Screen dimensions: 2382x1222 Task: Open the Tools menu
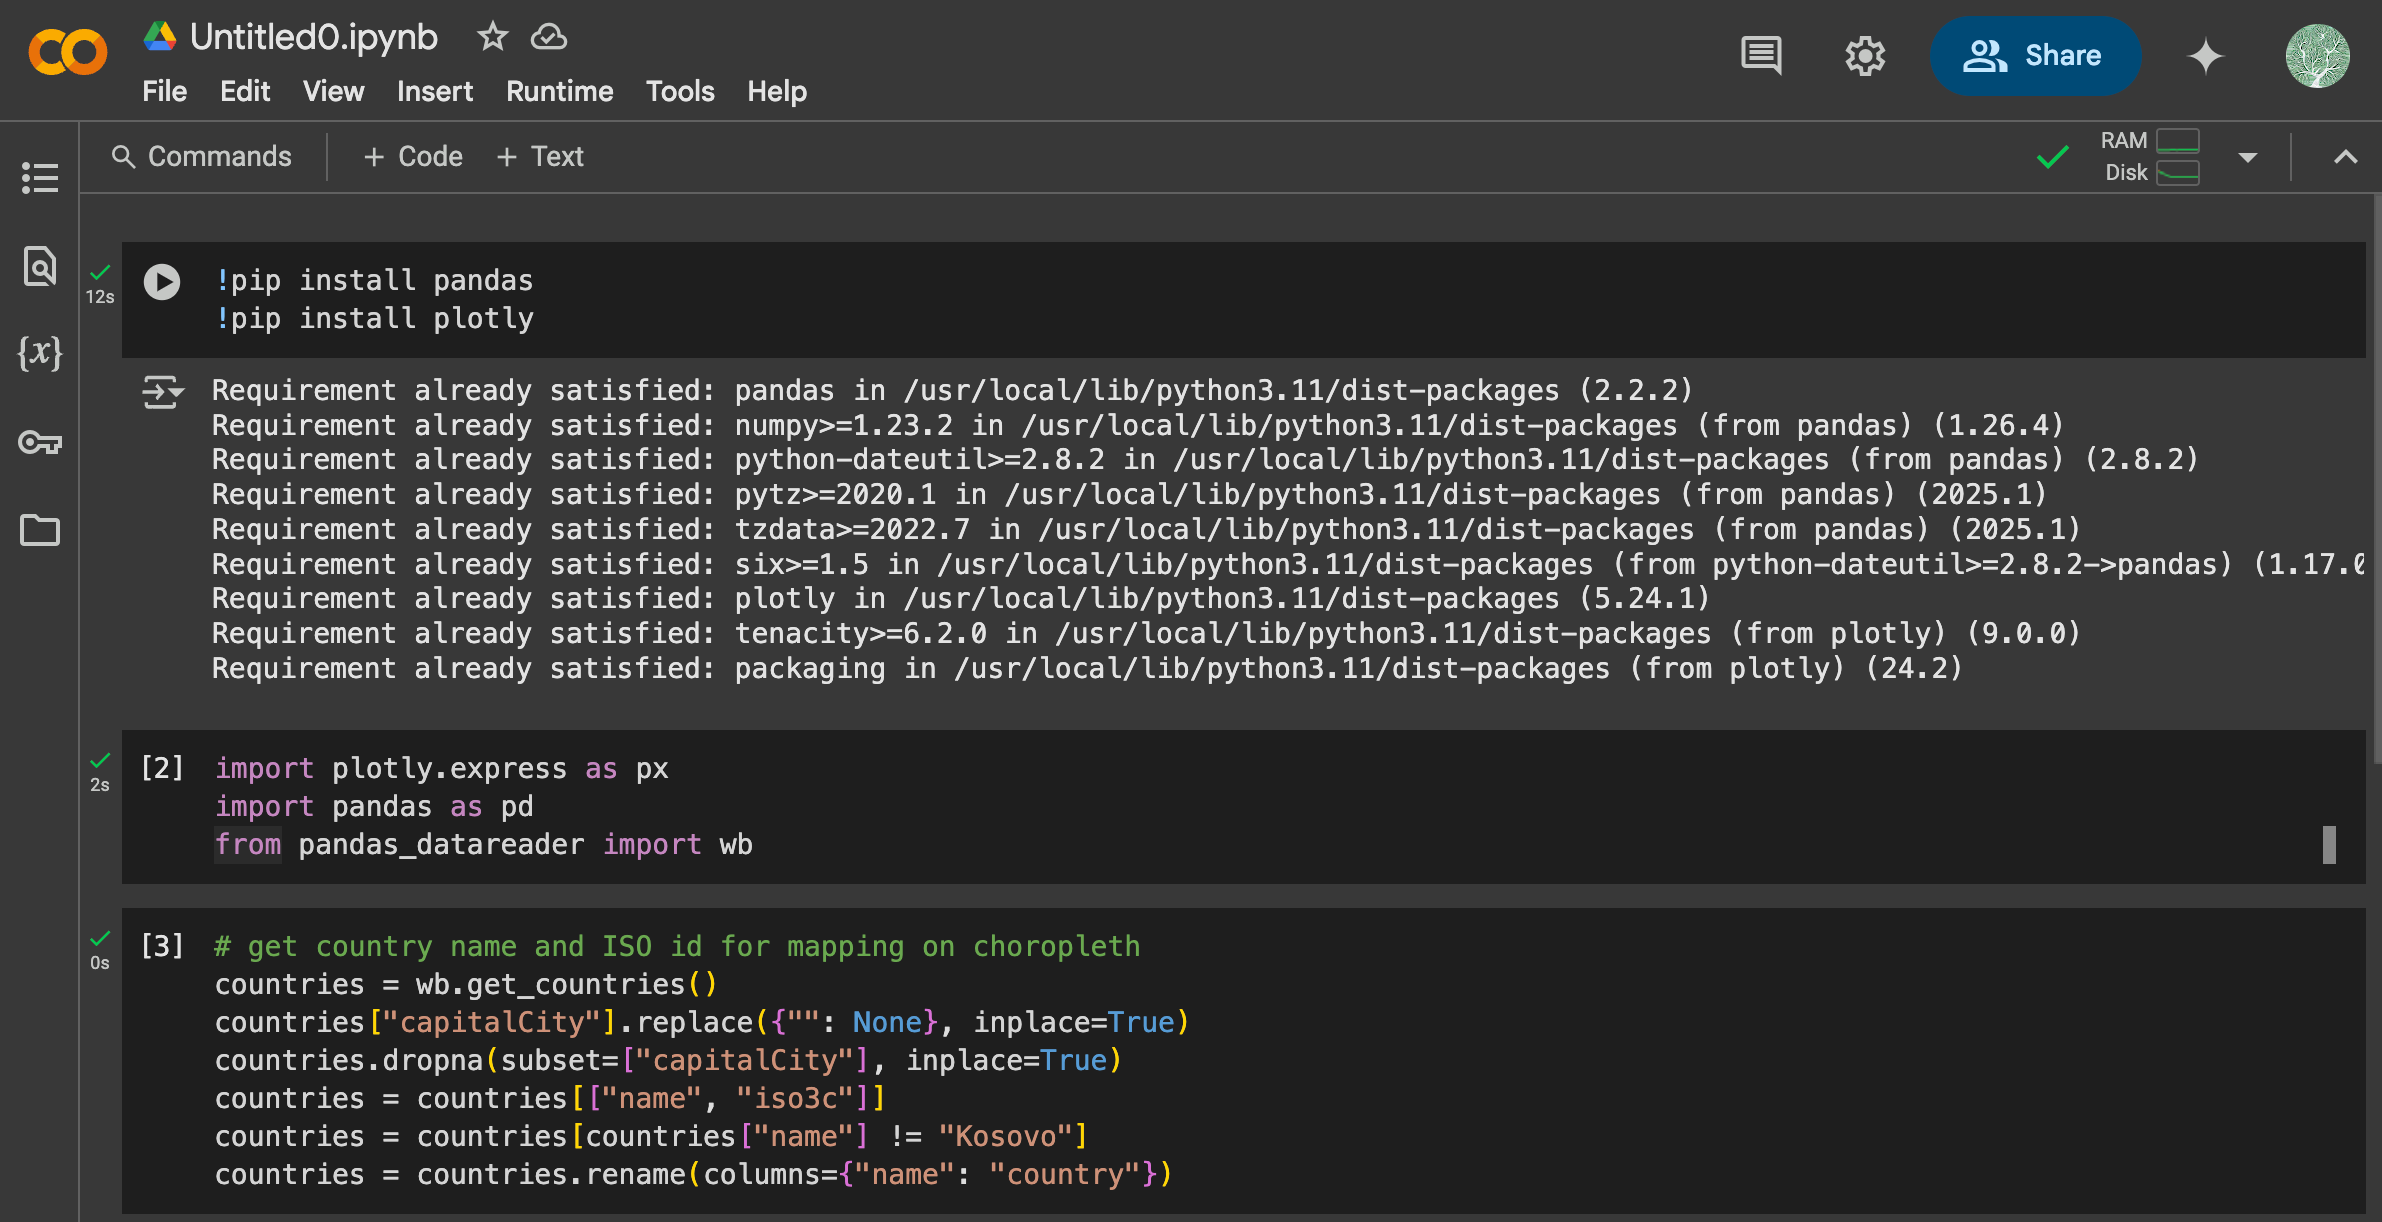[x=680, y=92]
